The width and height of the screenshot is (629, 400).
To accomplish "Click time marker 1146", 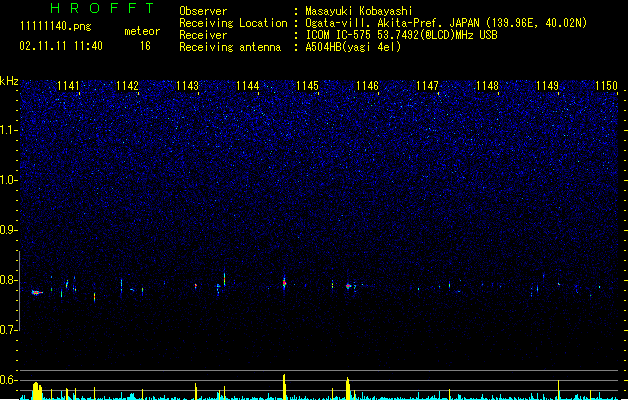I will coord(367,86).
